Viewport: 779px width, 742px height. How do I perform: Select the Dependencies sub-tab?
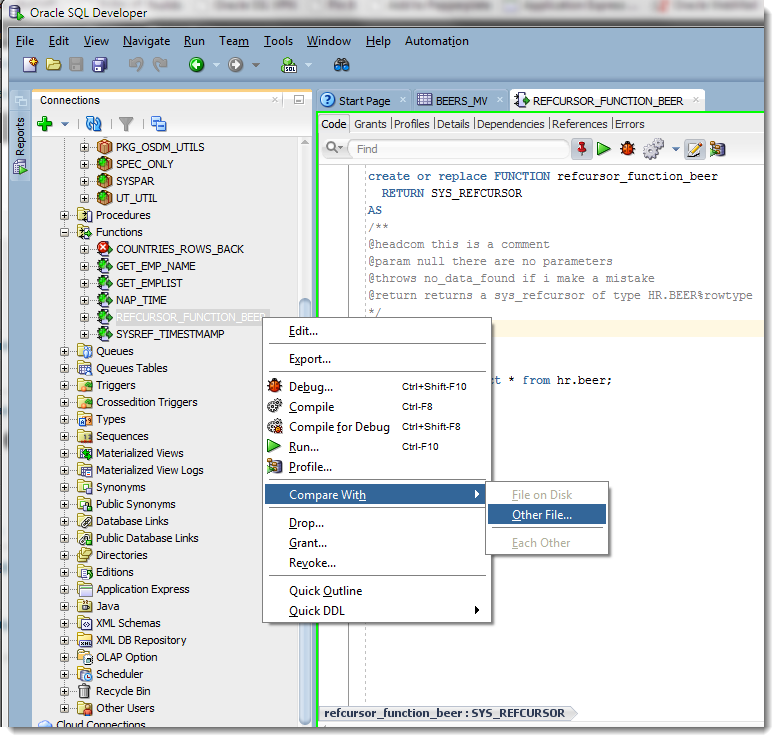pyautogui.click(x=511, y=124)
